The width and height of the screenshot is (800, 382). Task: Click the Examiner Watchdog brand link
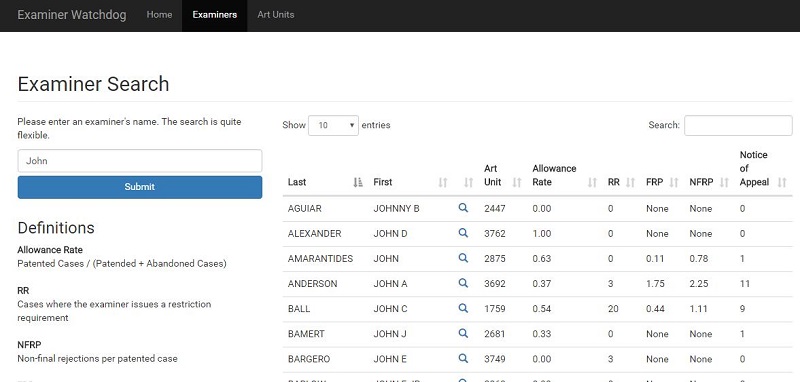pyautogui.click(x=72, y=15)
